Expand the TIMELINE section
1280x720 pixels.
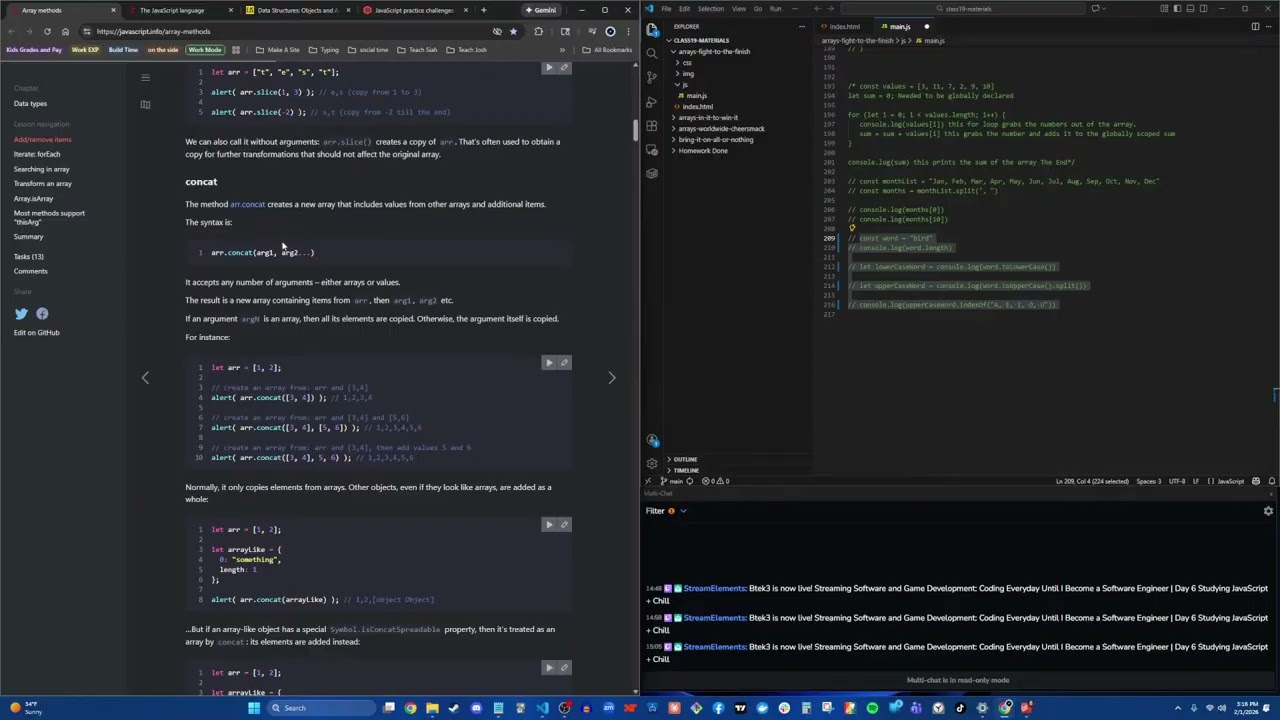coord(685,470)
